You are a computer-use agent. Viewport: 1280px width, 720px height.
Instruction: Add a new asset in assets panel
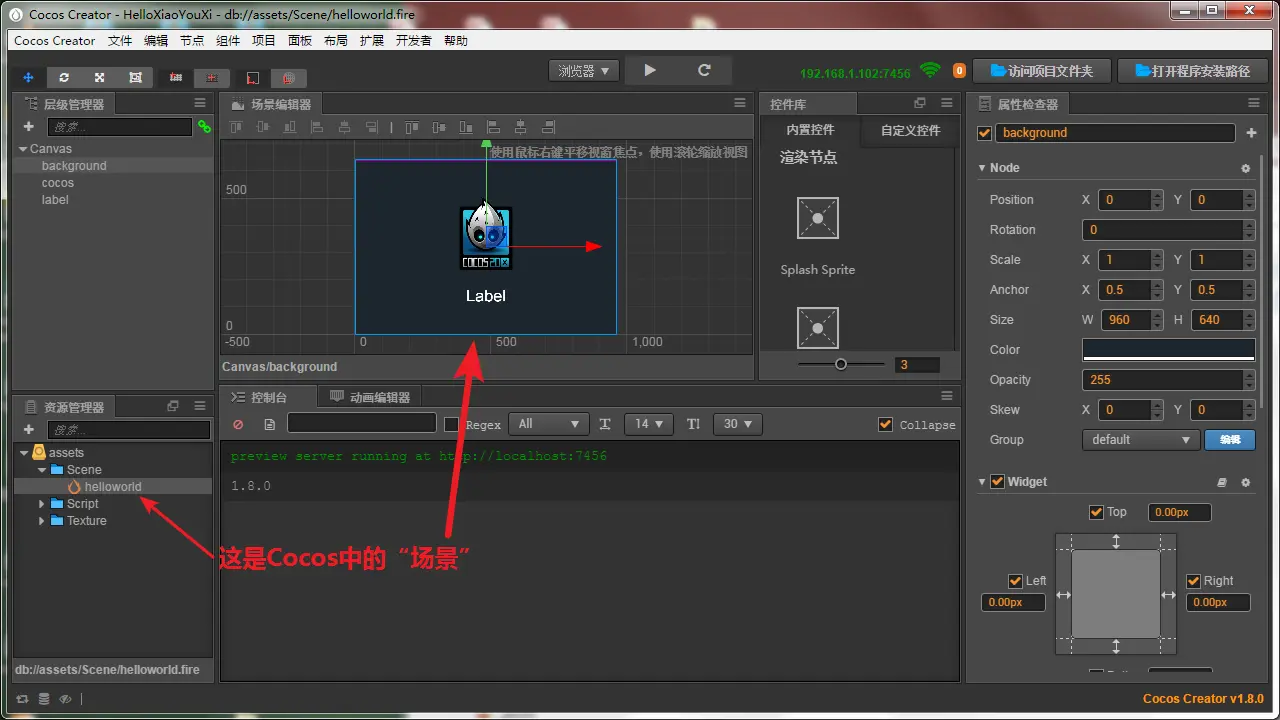point(28,429)
